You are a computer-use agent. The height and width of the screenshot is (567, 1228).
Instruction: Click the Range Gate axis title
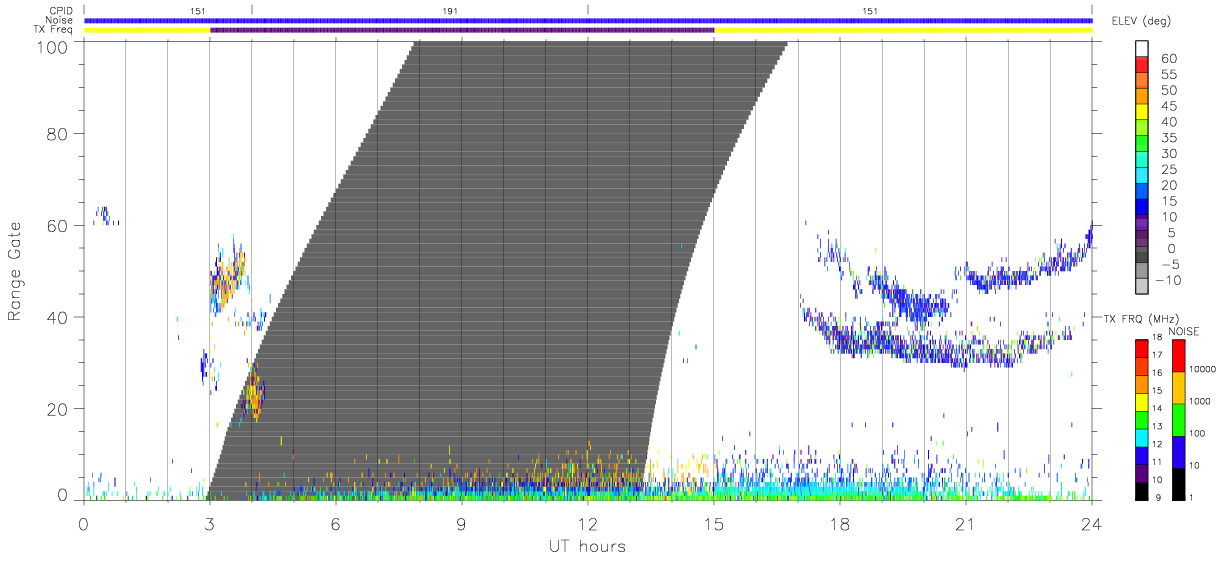[15, 270]
